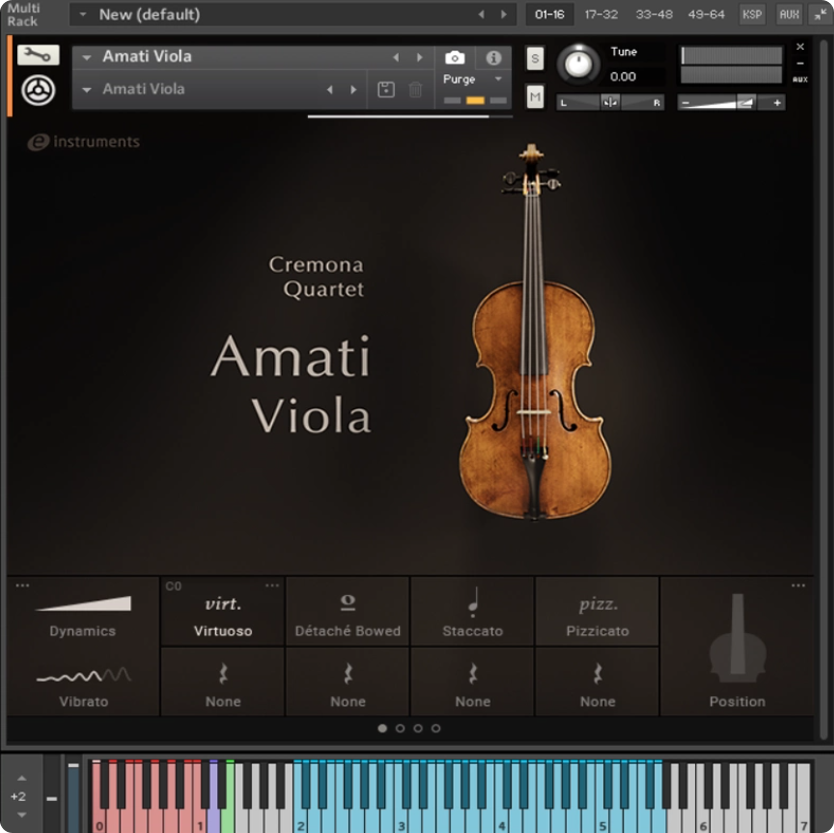
Task: Go to first page dot indicator
Action: tap(382, 728)
